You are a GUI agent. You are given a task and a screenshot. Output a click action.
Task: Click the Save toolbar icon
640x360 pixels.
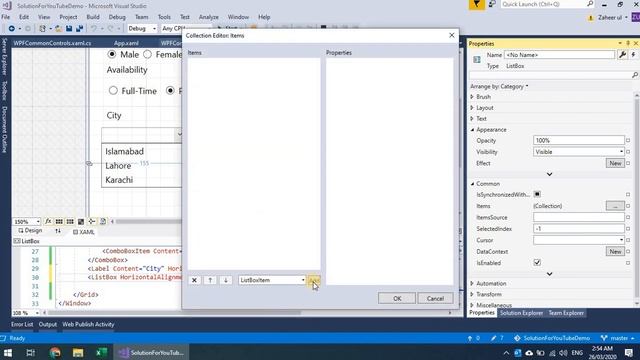point(69,29)
